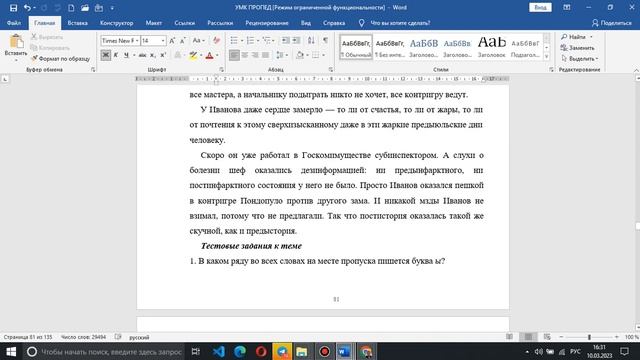Viewport: 640px width, 360px height.
Task: Toggle superscript formatting
Action: pyautogui.click(x=163, y=55)
